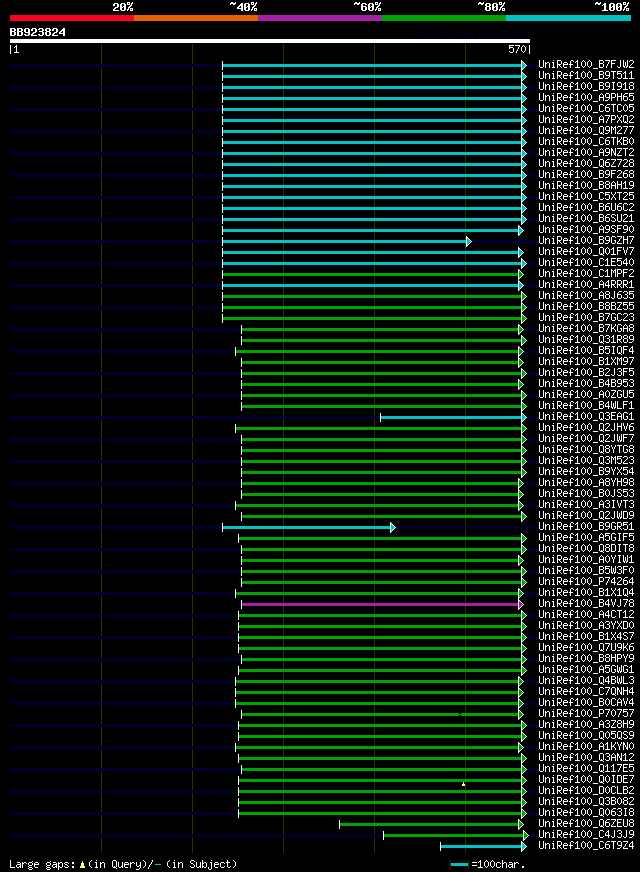Select the UniRef100_B4B953 label
Image resolution: width=640 pixels, height=872 pixels.
pyautogui.click(x=586, y=384)
